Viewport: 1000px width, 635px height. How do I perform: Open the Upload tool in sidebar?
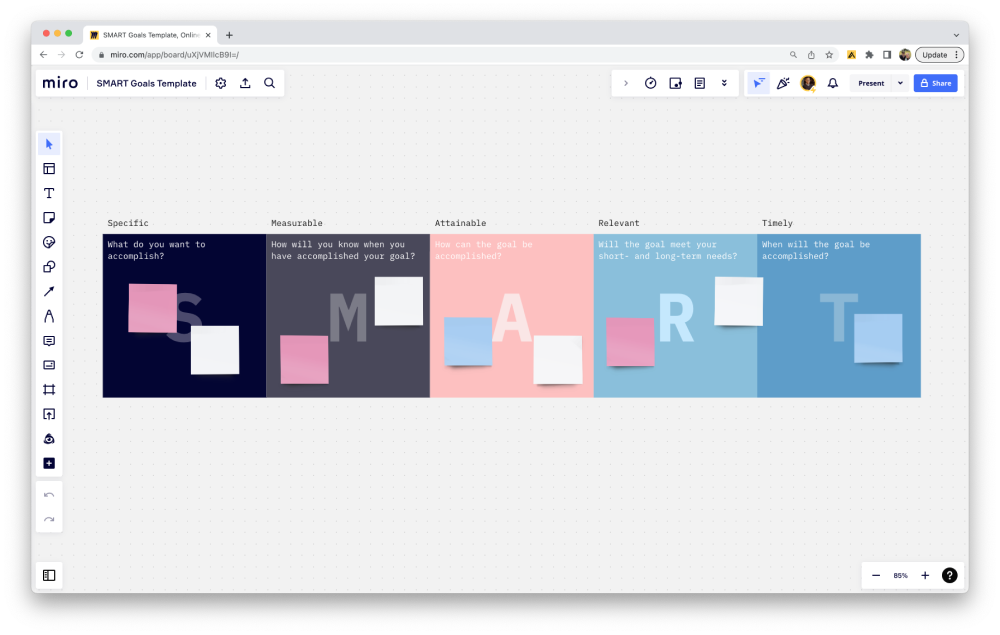point(49,414)
